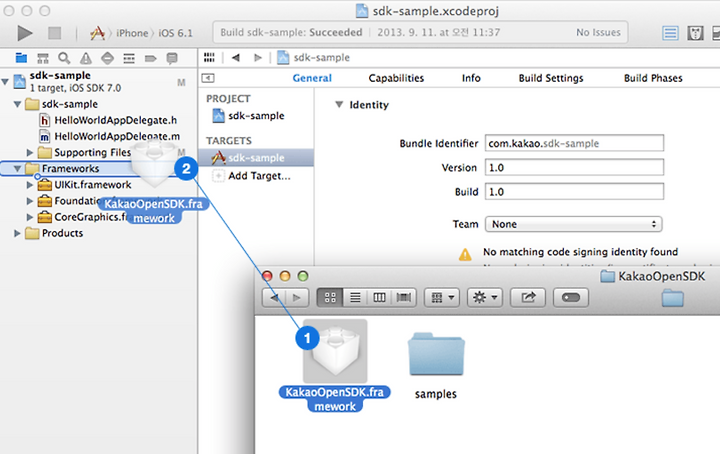Open Finder arrange-by dropdown
Viewport: 720px width, 454px height.
click(442, 298)
